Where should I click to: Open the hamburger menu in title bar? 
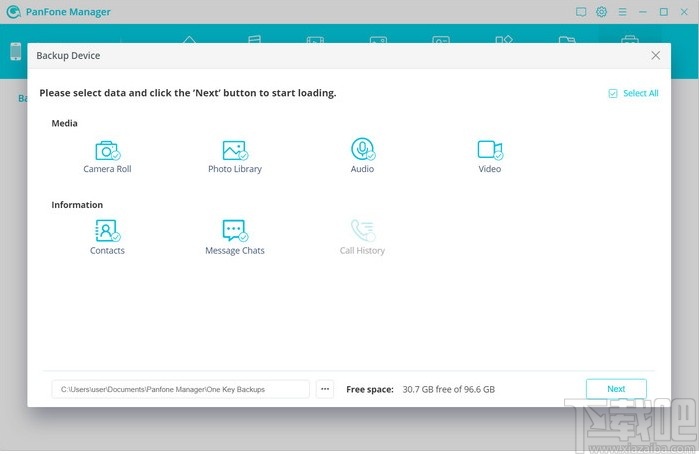coord(622,12)
